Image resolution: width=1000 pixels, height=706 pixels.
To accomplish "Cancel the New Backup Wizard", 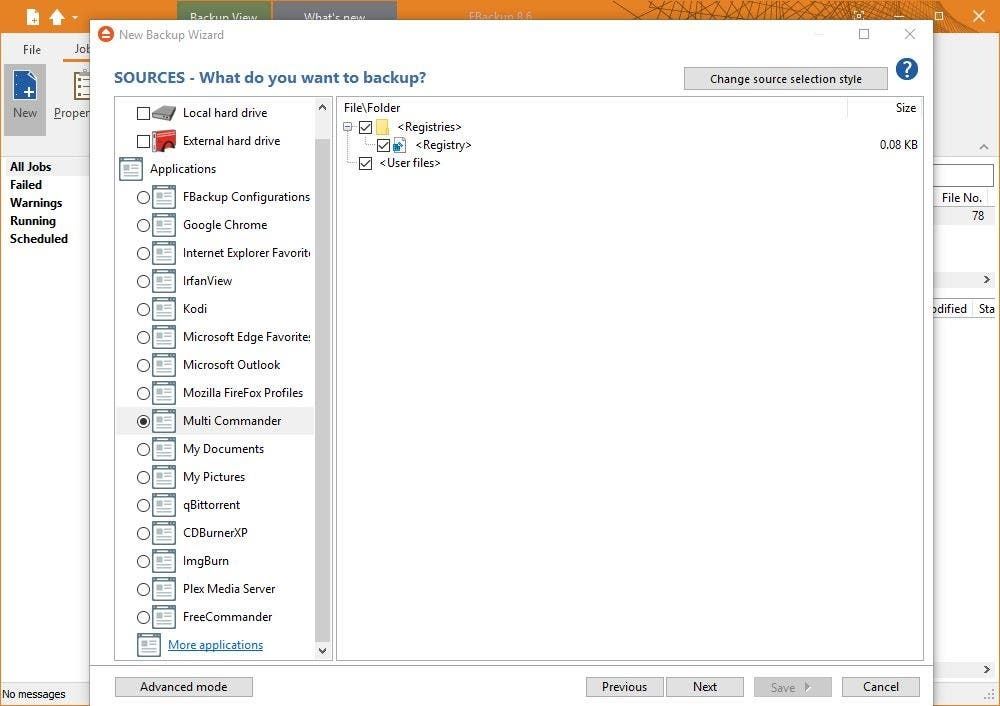I will tap(881, 687).
